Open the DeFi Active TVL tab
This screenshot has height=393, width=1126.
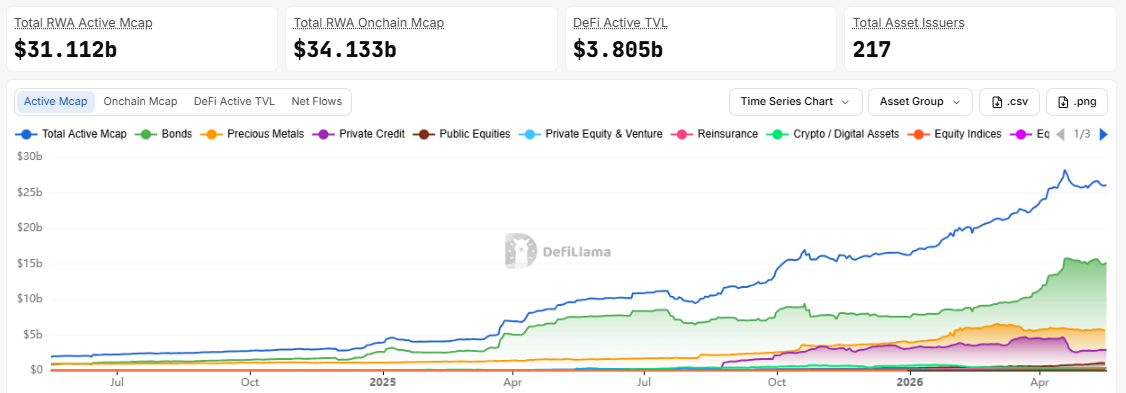pyautogui.click(x=234, y=101)
